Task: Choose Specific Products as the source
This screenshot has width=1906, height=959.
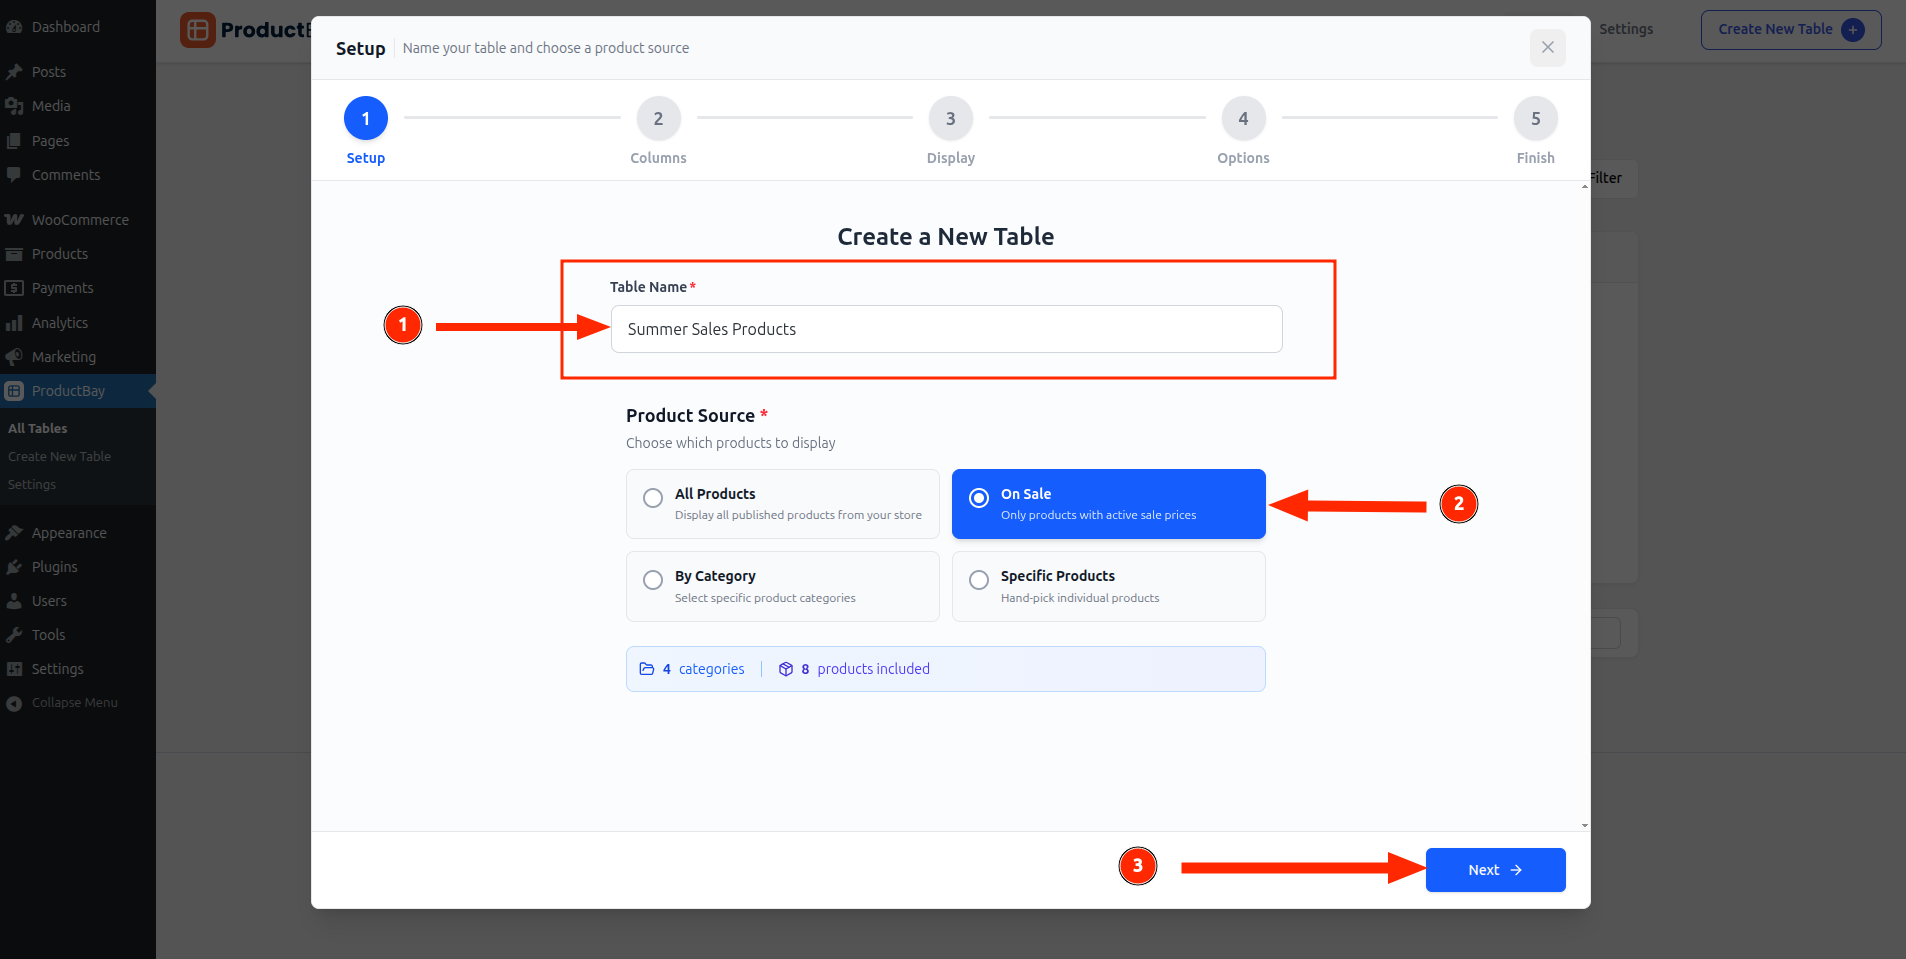Action: tap(978, 579)
